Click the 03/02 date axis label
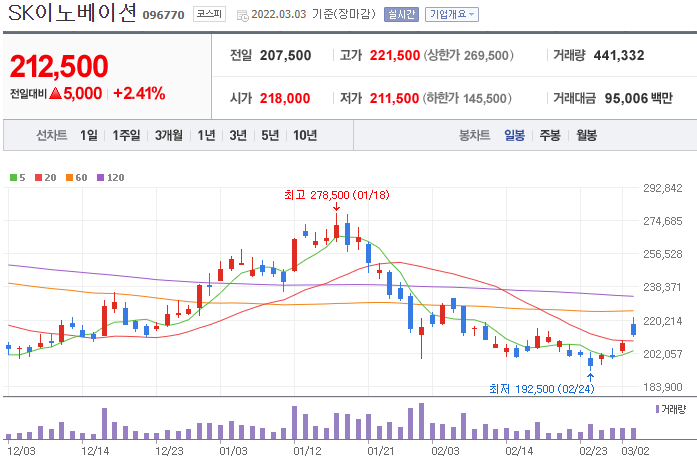 [x=635, y=451]
